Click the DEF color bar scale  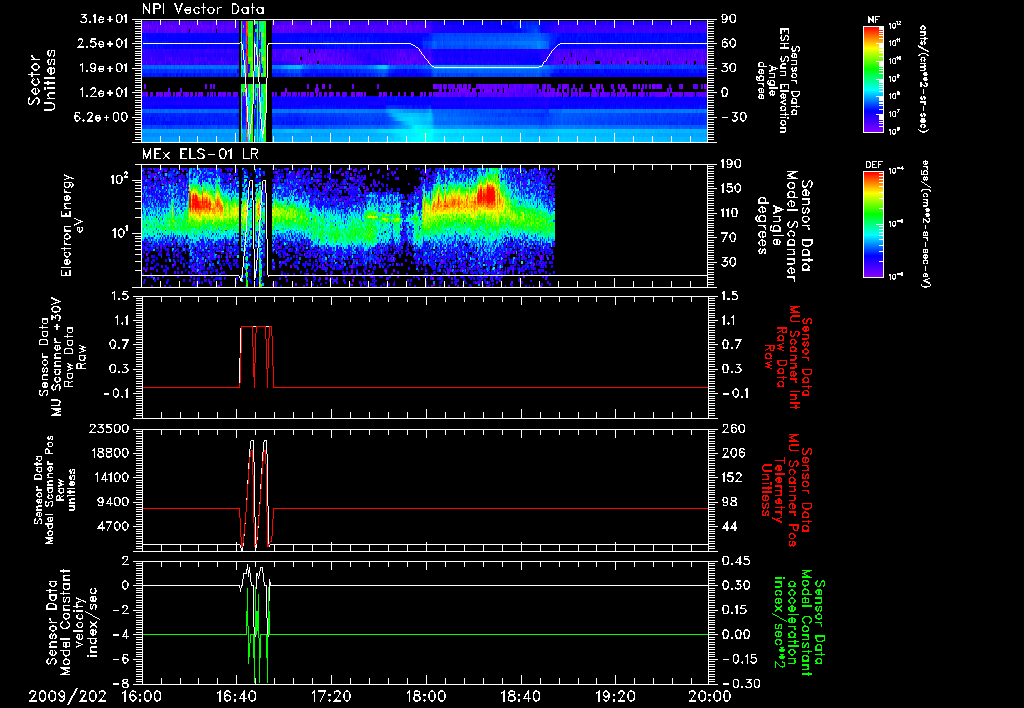(x=873, y=224)
